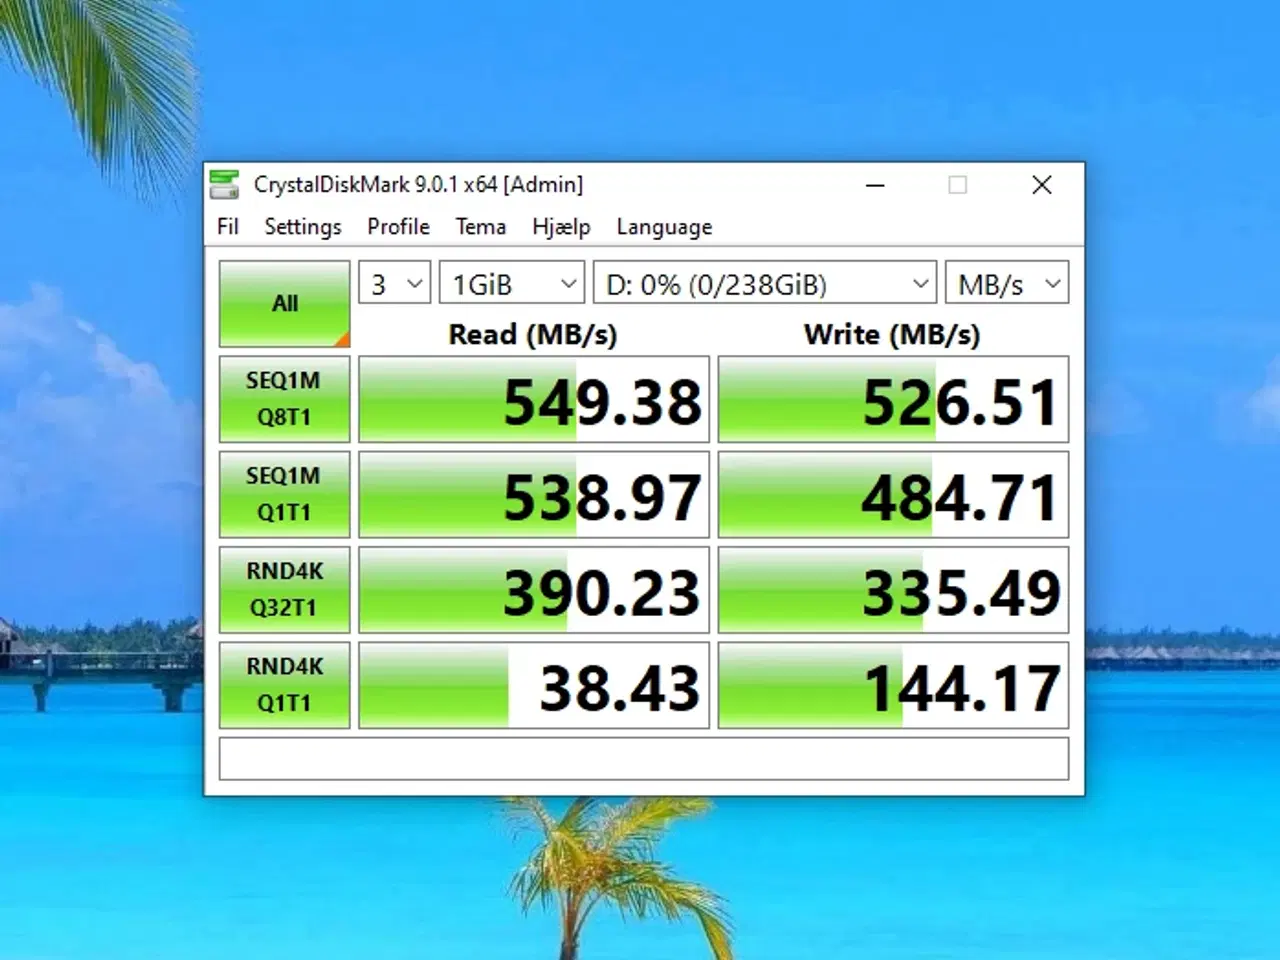Click the empty comment field at bottom

click(x=643, y=759)
